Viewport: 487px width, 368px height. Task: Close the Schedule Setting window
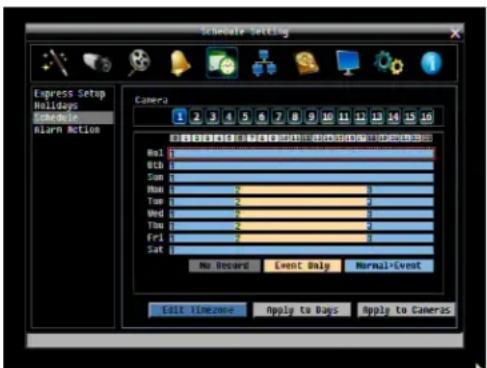pyautogui.click(x=455, y=33)
